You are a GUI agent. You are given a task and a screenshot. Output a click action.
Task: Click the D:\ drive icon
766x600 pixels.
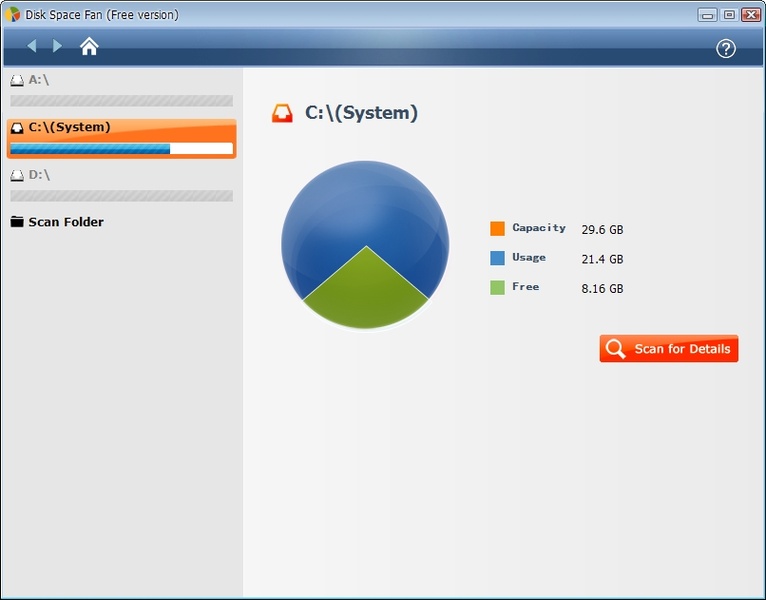tap(17, 175)
